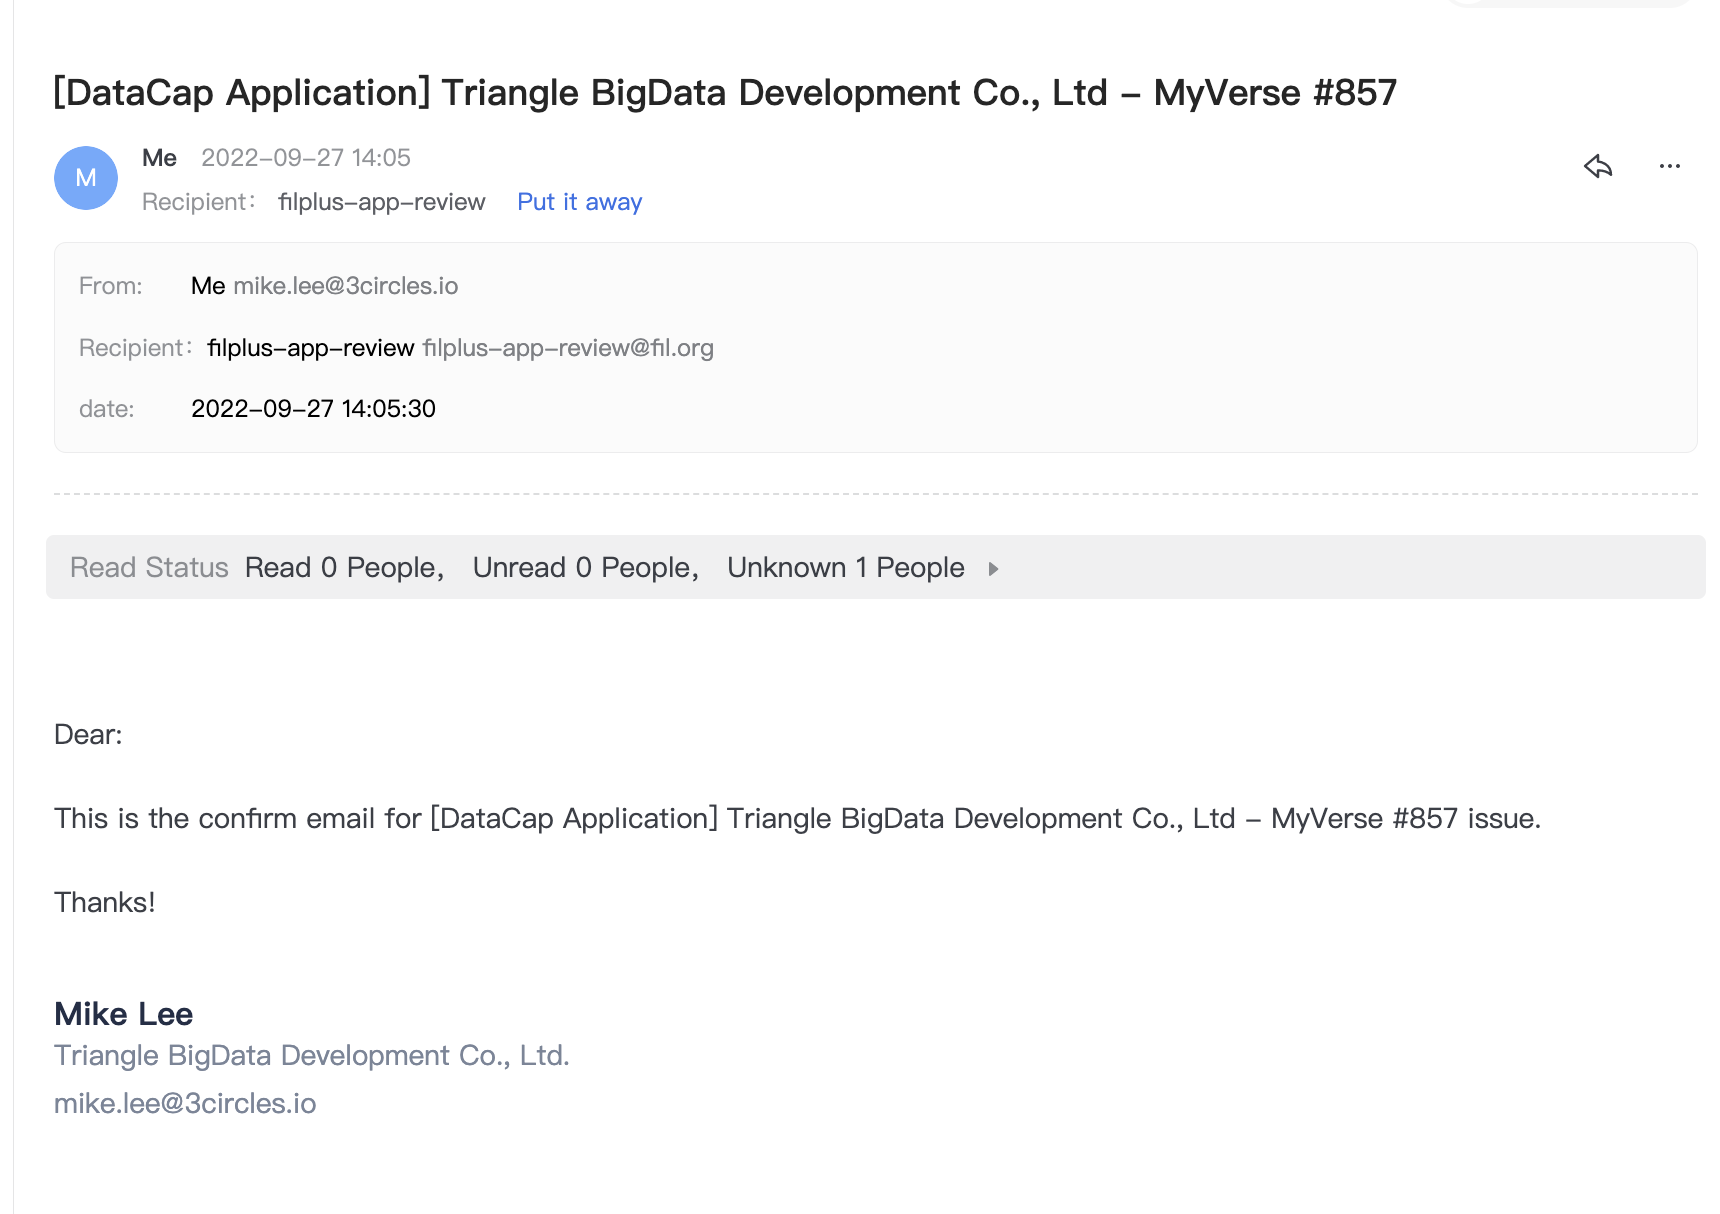Click the Dear: greeting line
The image size is (1720, 1214).
[x=88, y=735]
